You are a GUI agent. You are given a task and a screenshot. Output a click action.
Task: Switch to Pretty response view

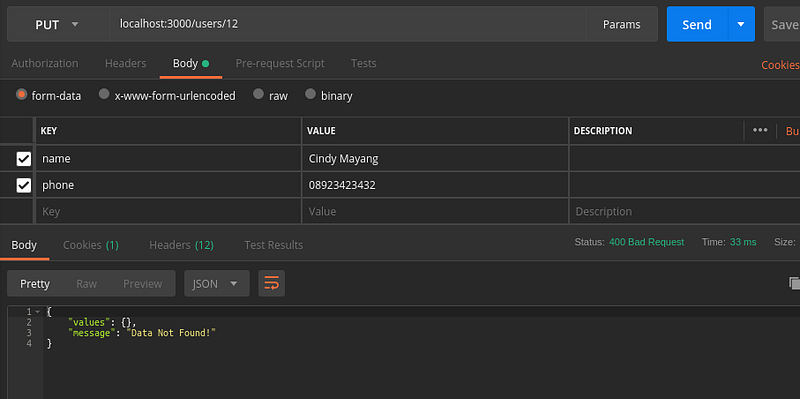[35, 284]
